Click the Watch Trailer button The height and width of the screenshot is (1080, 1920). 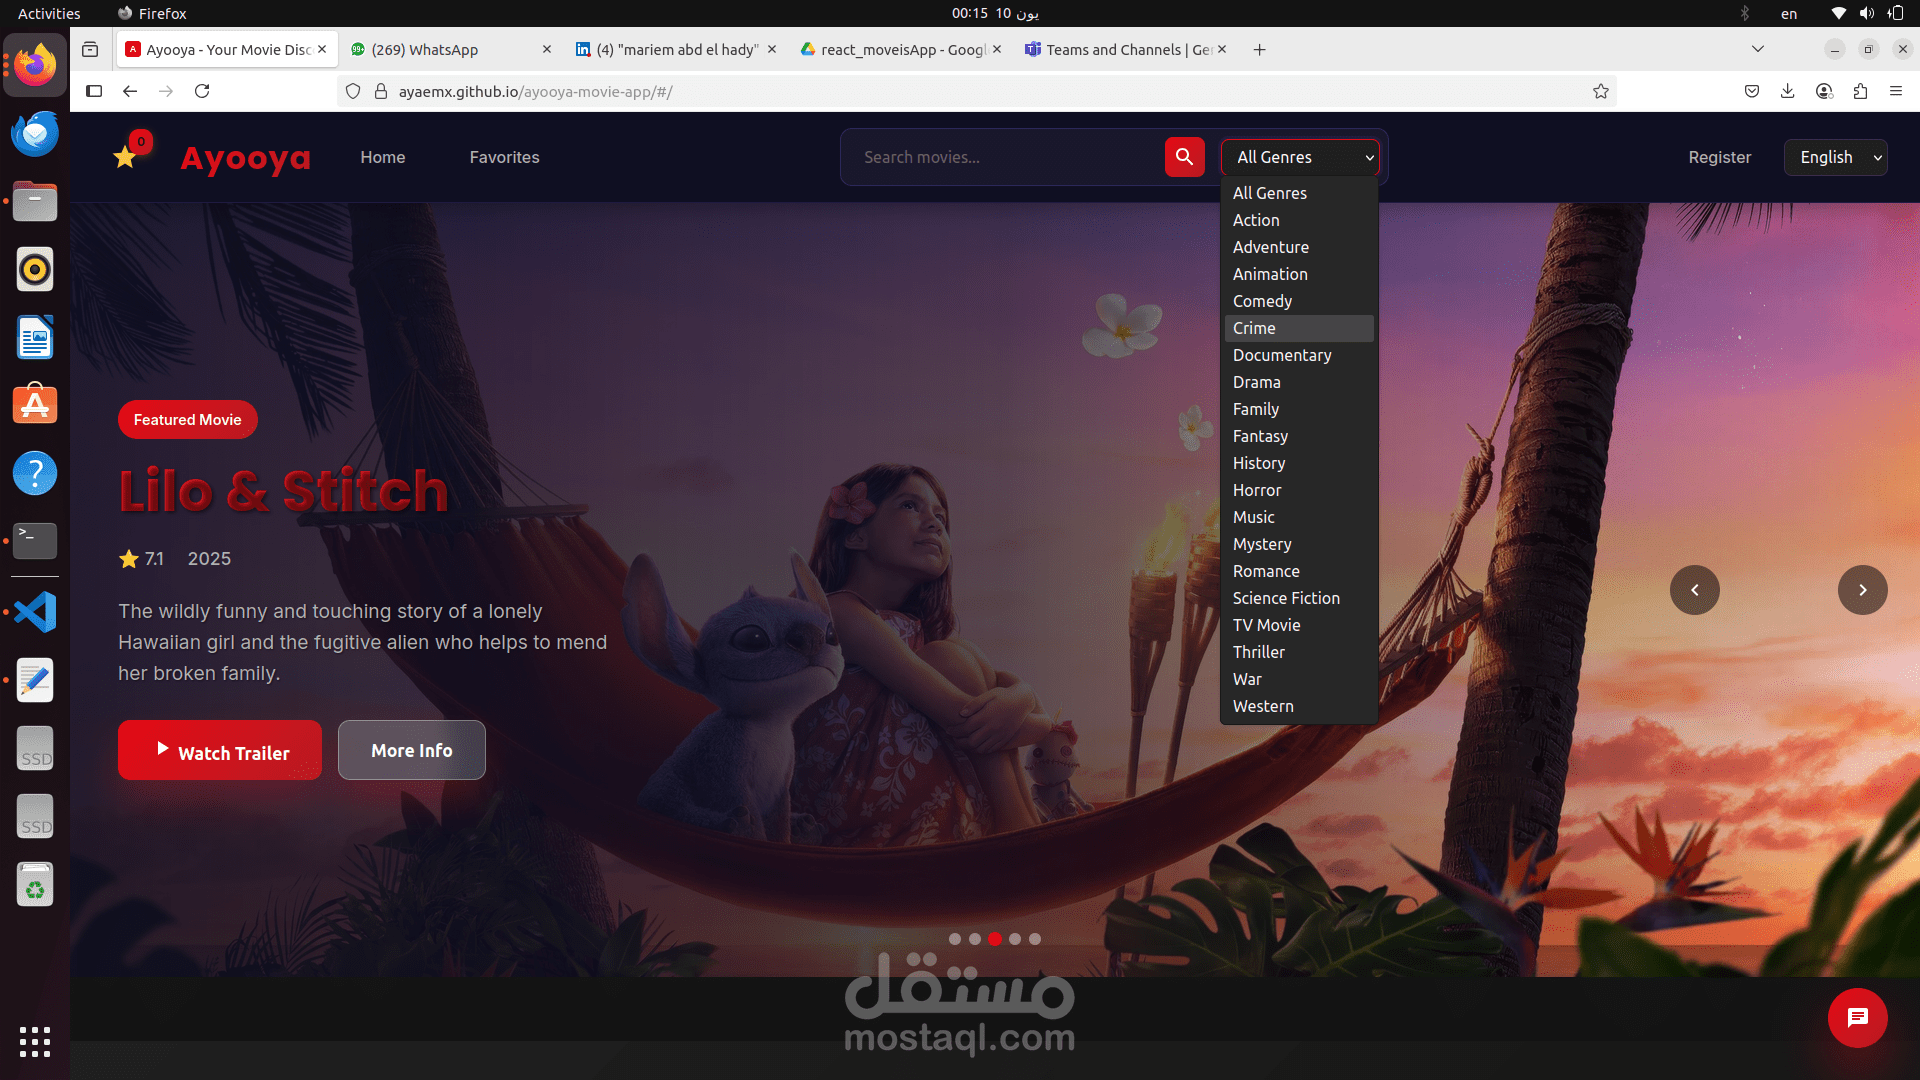pos(220,750)
